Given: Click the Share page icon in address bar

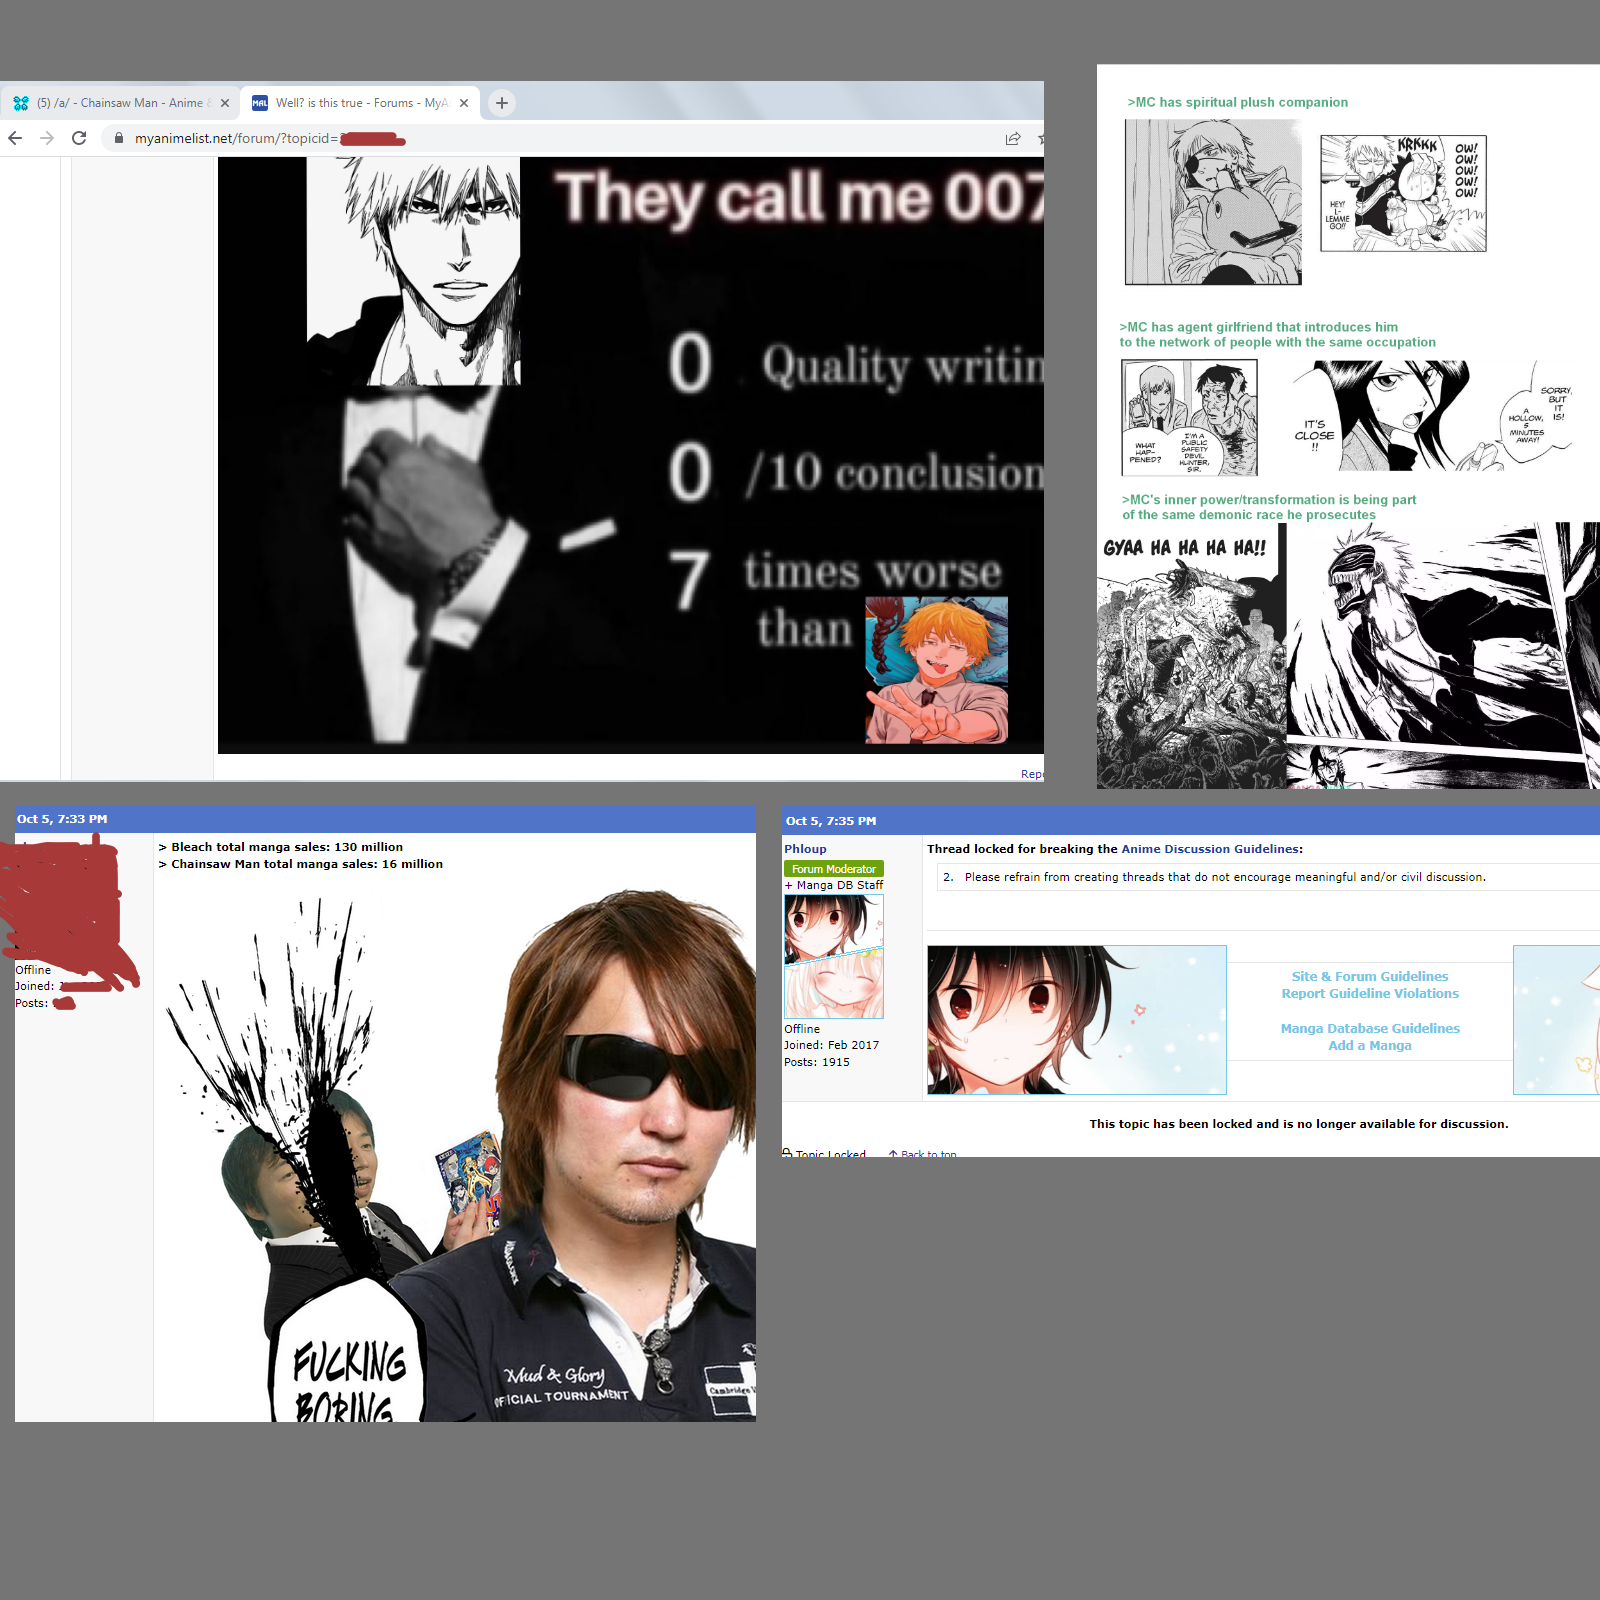Looking at the screenshot, I should (x=1013, y=139).
